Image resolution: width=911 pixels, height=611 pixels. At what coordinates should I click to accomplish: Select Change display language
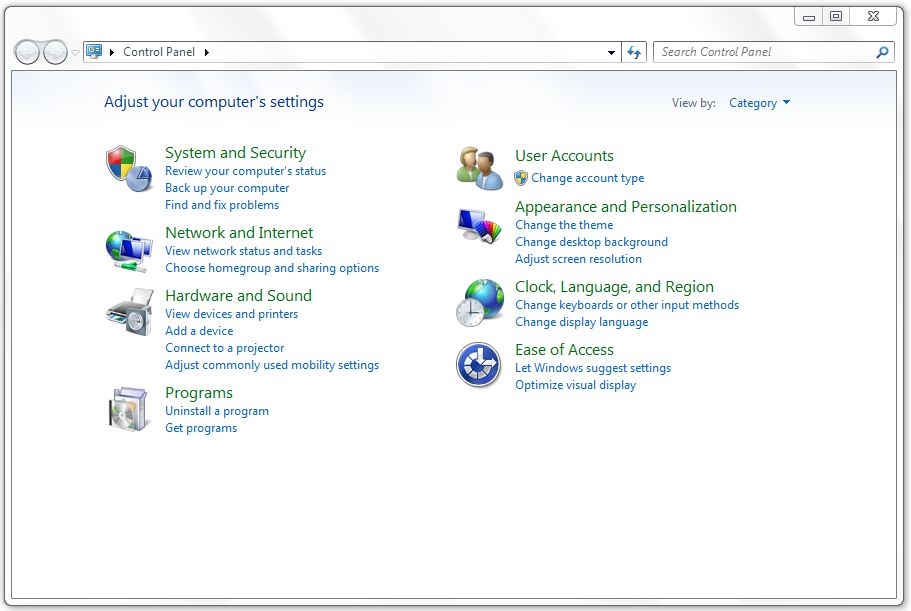582,322
